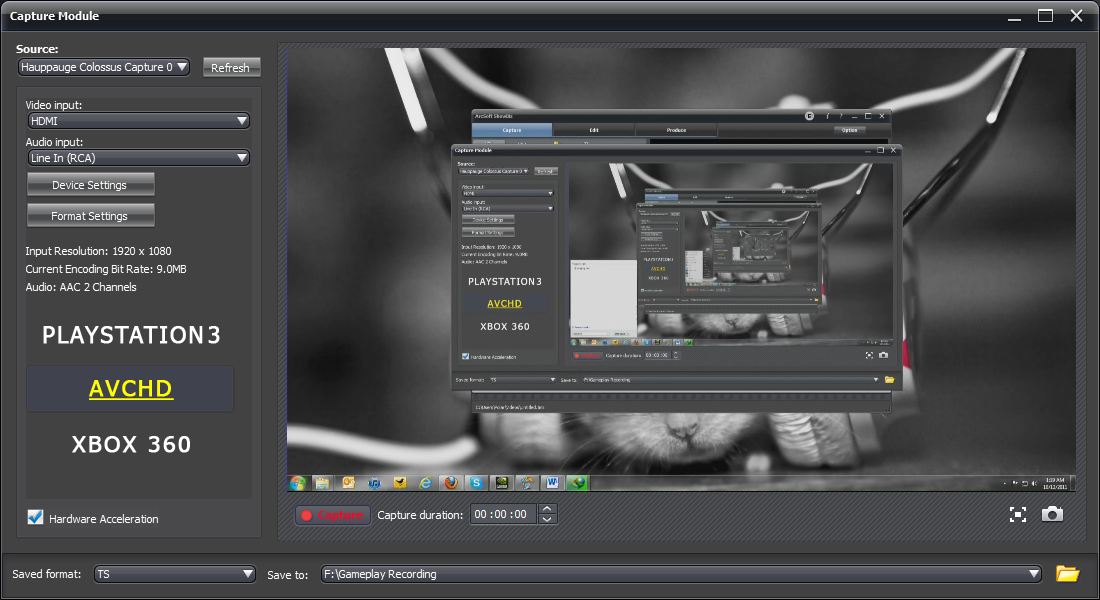Image resolution: width=1100 pixels, height=600 pixels.
Task: Click the Internet Explorer icon in the preview taskbar
Action: [x=425, y=482]
